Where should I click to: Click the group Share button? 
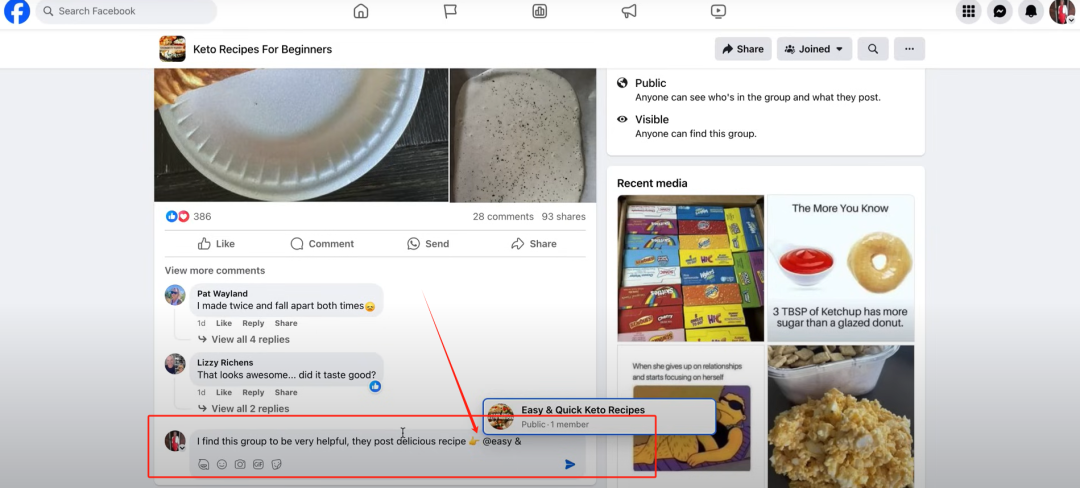743,49
